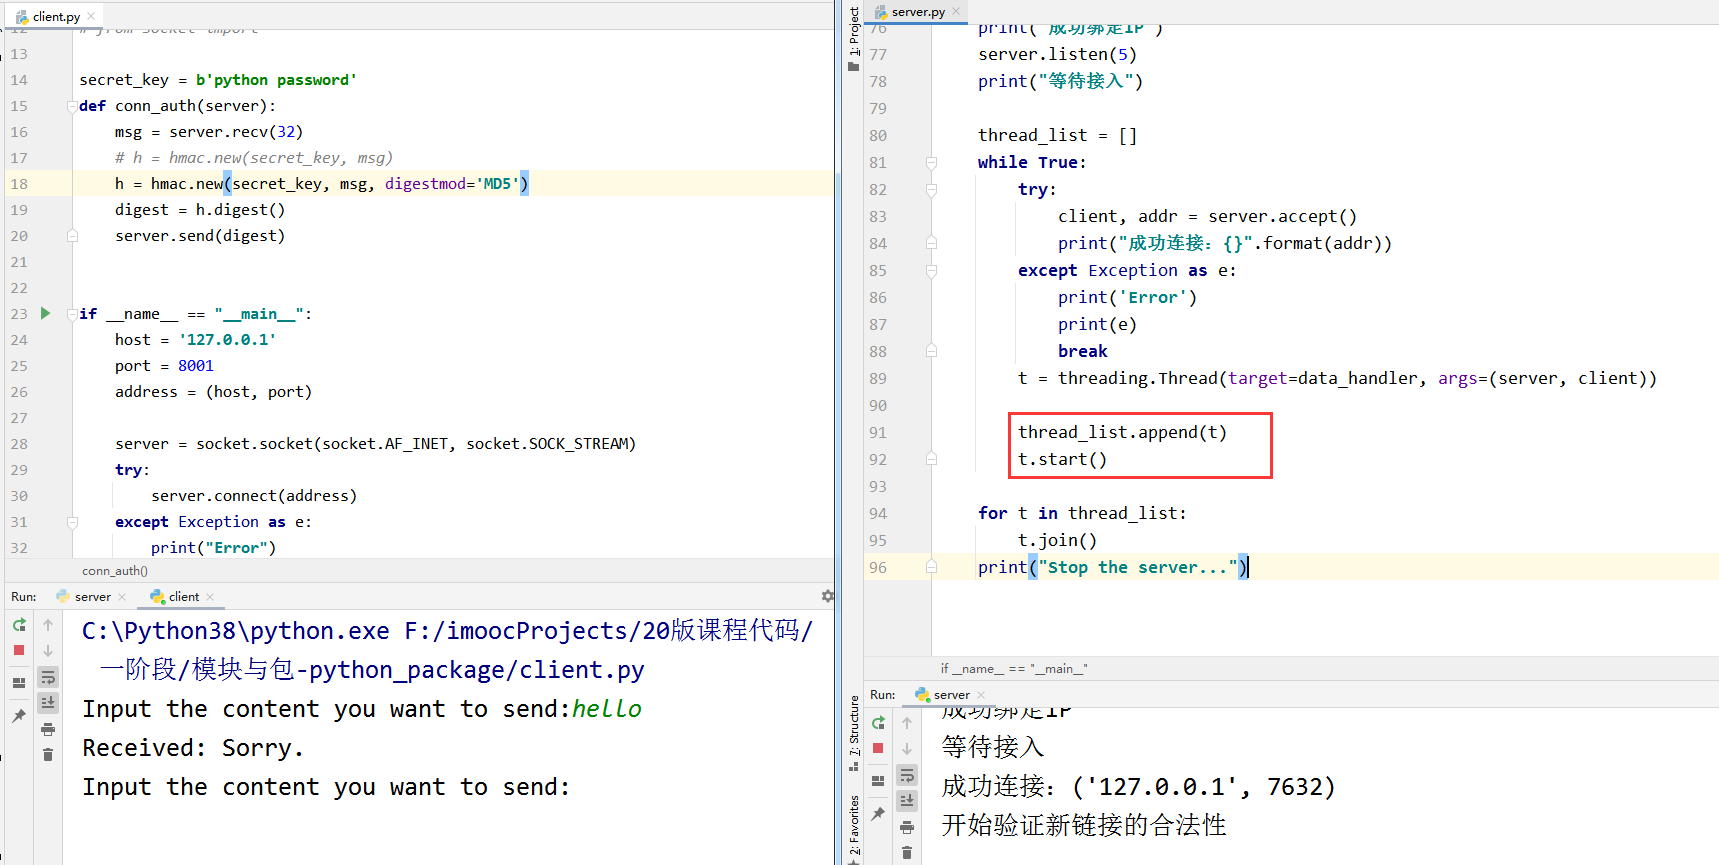Collapse the conn_auth function at line 15
The image size is (1719, 865).
(72, 106)
